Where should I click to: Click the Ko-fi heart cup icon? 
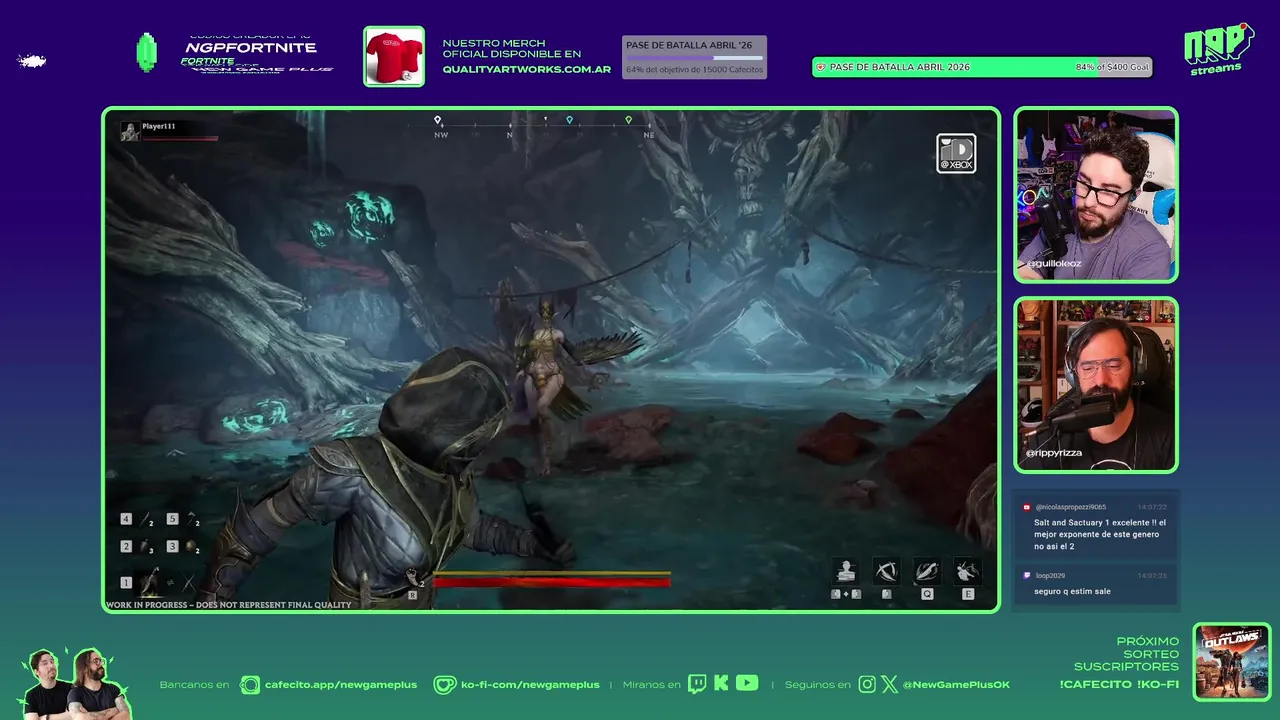coord(444,684)
